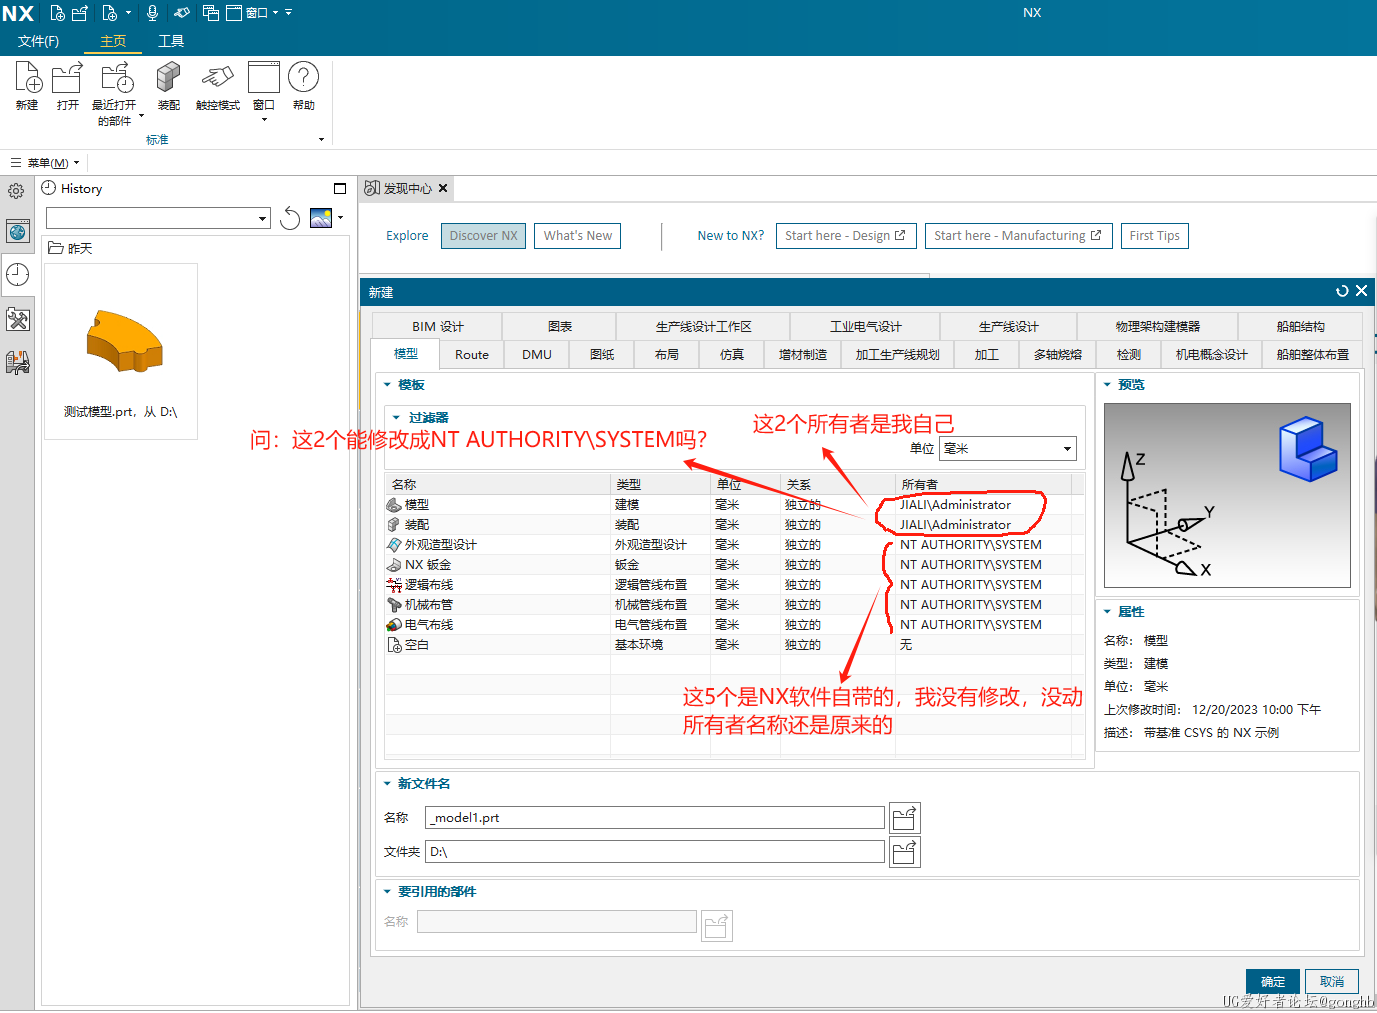Image resolution: width=1377 pixels, height=1013 pixels.
Task: Open the History filter combo box
Action: coord(158,218)
